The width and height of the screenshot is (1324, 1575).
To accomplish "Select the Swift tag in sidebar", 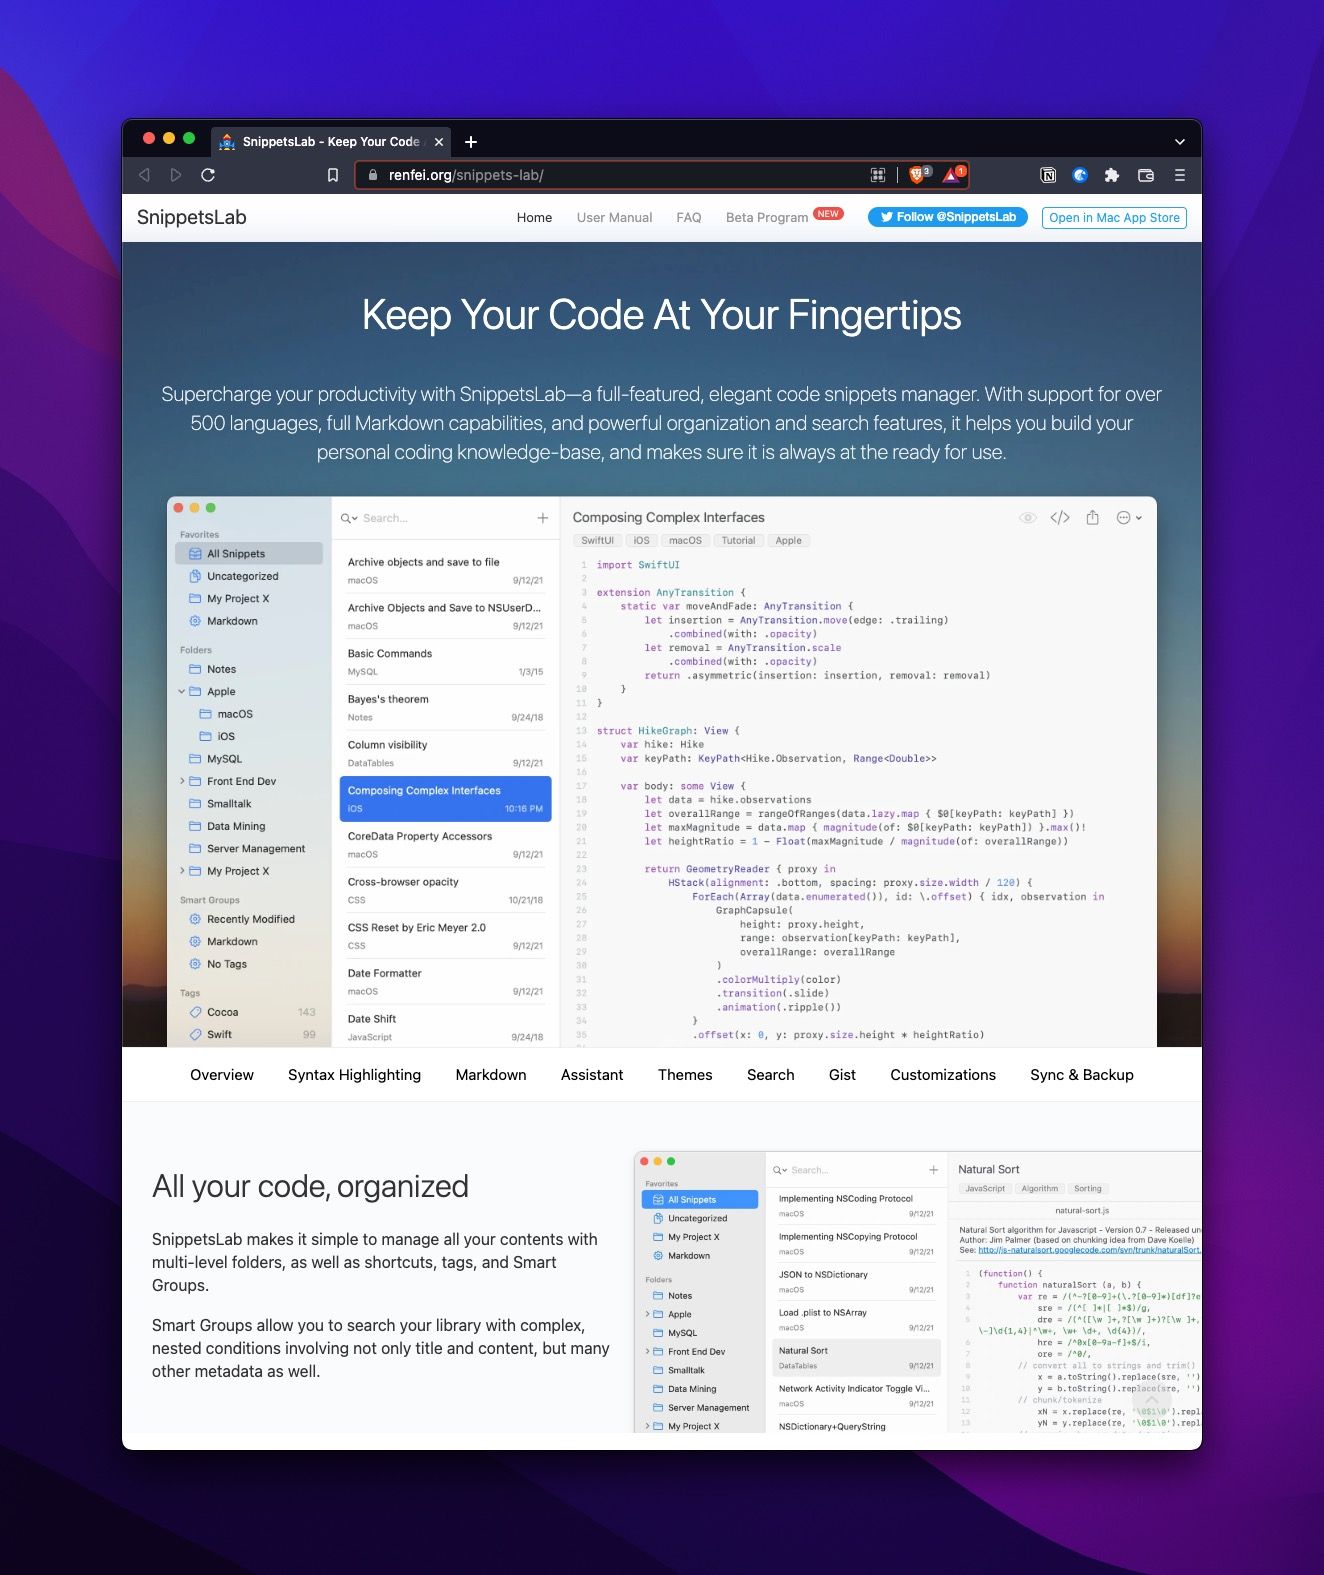I will (x=249, y=1035).
